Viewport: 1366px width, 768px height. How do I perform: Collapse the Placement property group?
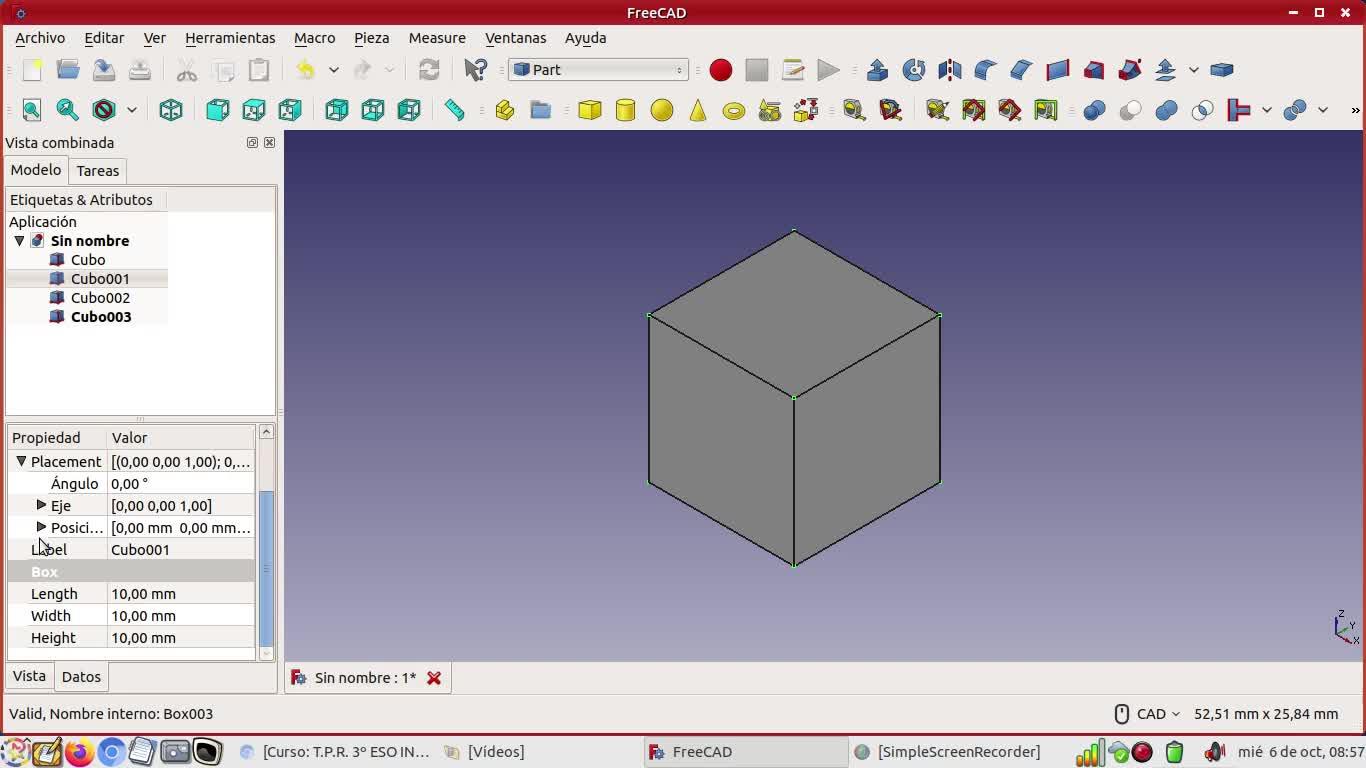tap(21, 461)
